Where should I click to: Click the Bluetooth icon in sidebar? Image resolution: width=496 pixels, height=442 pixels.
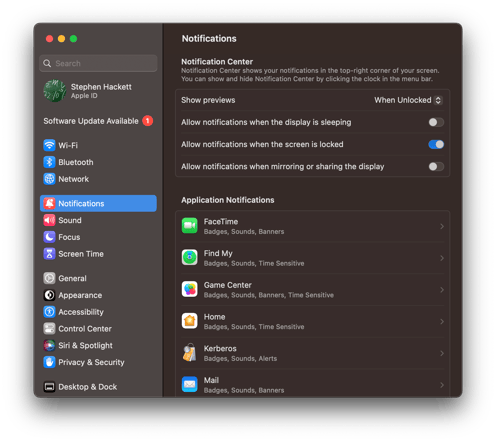[x=49, y=162]
